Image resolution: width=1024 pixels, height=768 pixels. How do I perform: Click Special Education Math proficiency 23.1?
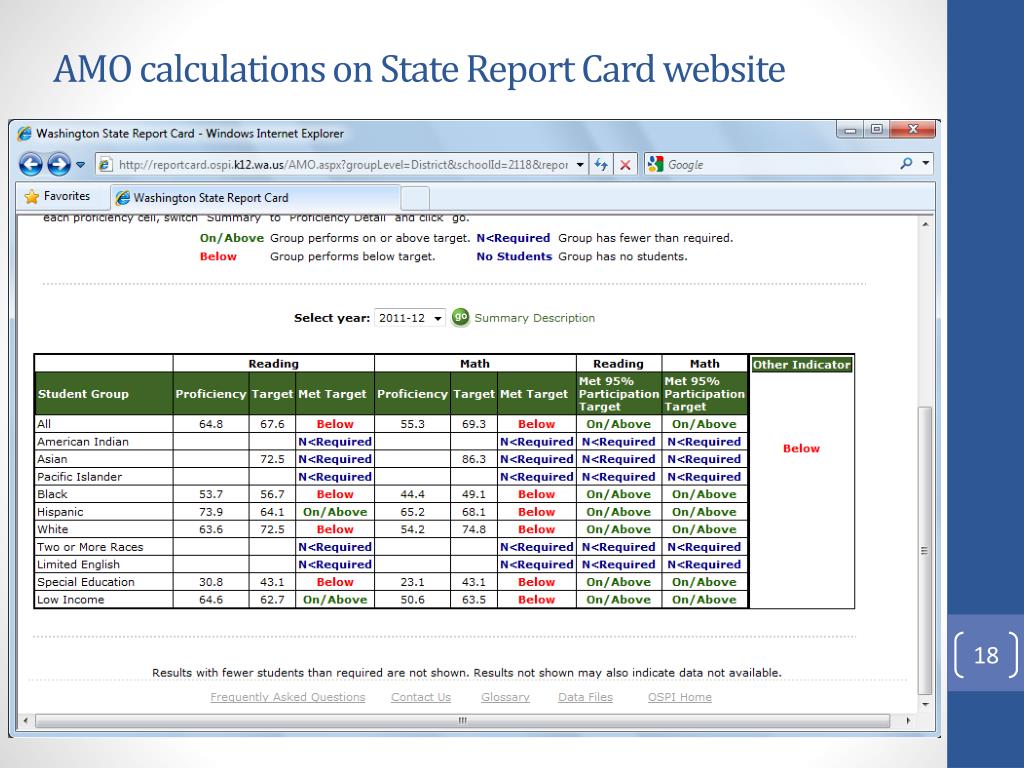pos(412,582)
